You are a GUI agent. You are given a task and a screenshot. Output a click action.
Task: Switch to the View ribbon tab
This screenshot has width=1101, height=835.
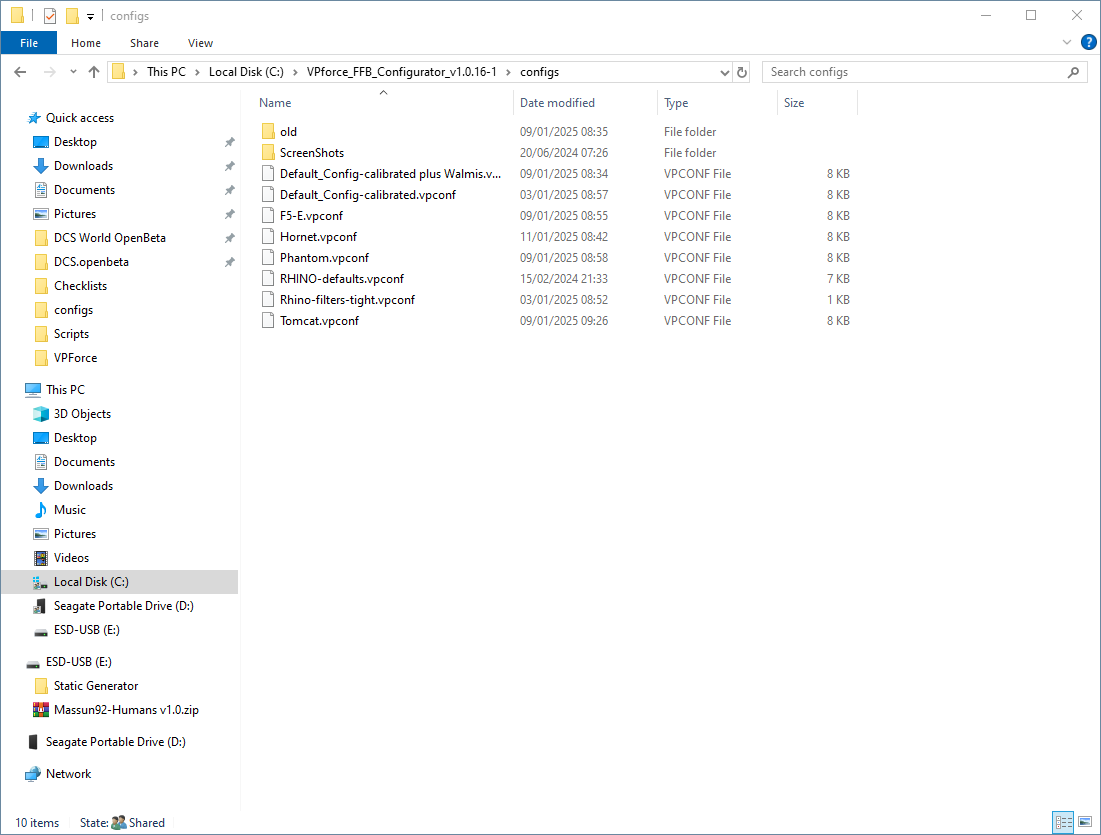(x=200, y=43)
